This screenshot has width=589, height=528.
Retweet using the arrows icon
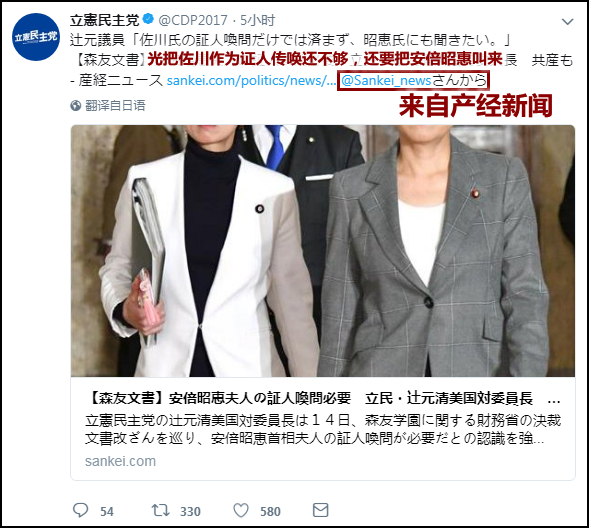click(x=160, y=510)
